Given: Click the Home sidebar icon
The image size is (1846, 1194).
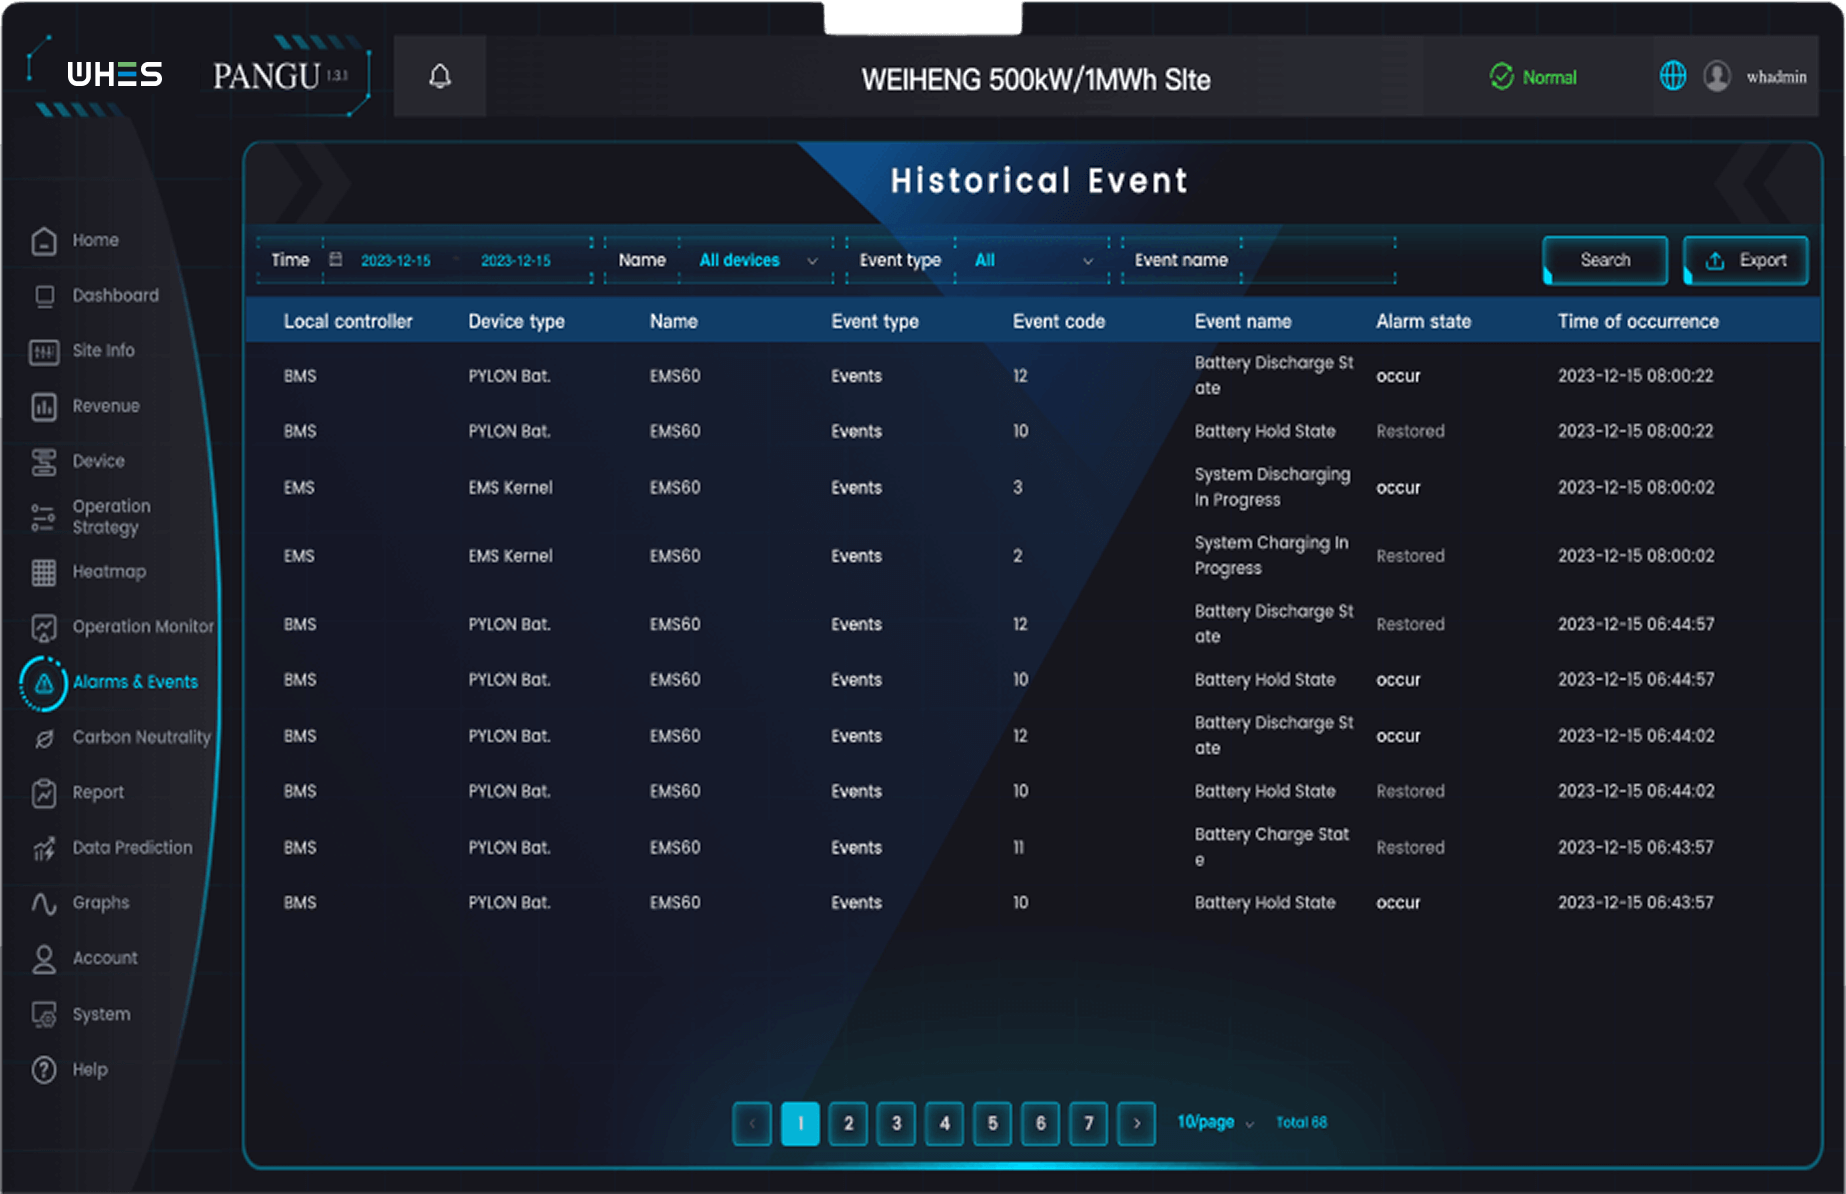Looking at the screenshot, I should click(x=44, y=240).
